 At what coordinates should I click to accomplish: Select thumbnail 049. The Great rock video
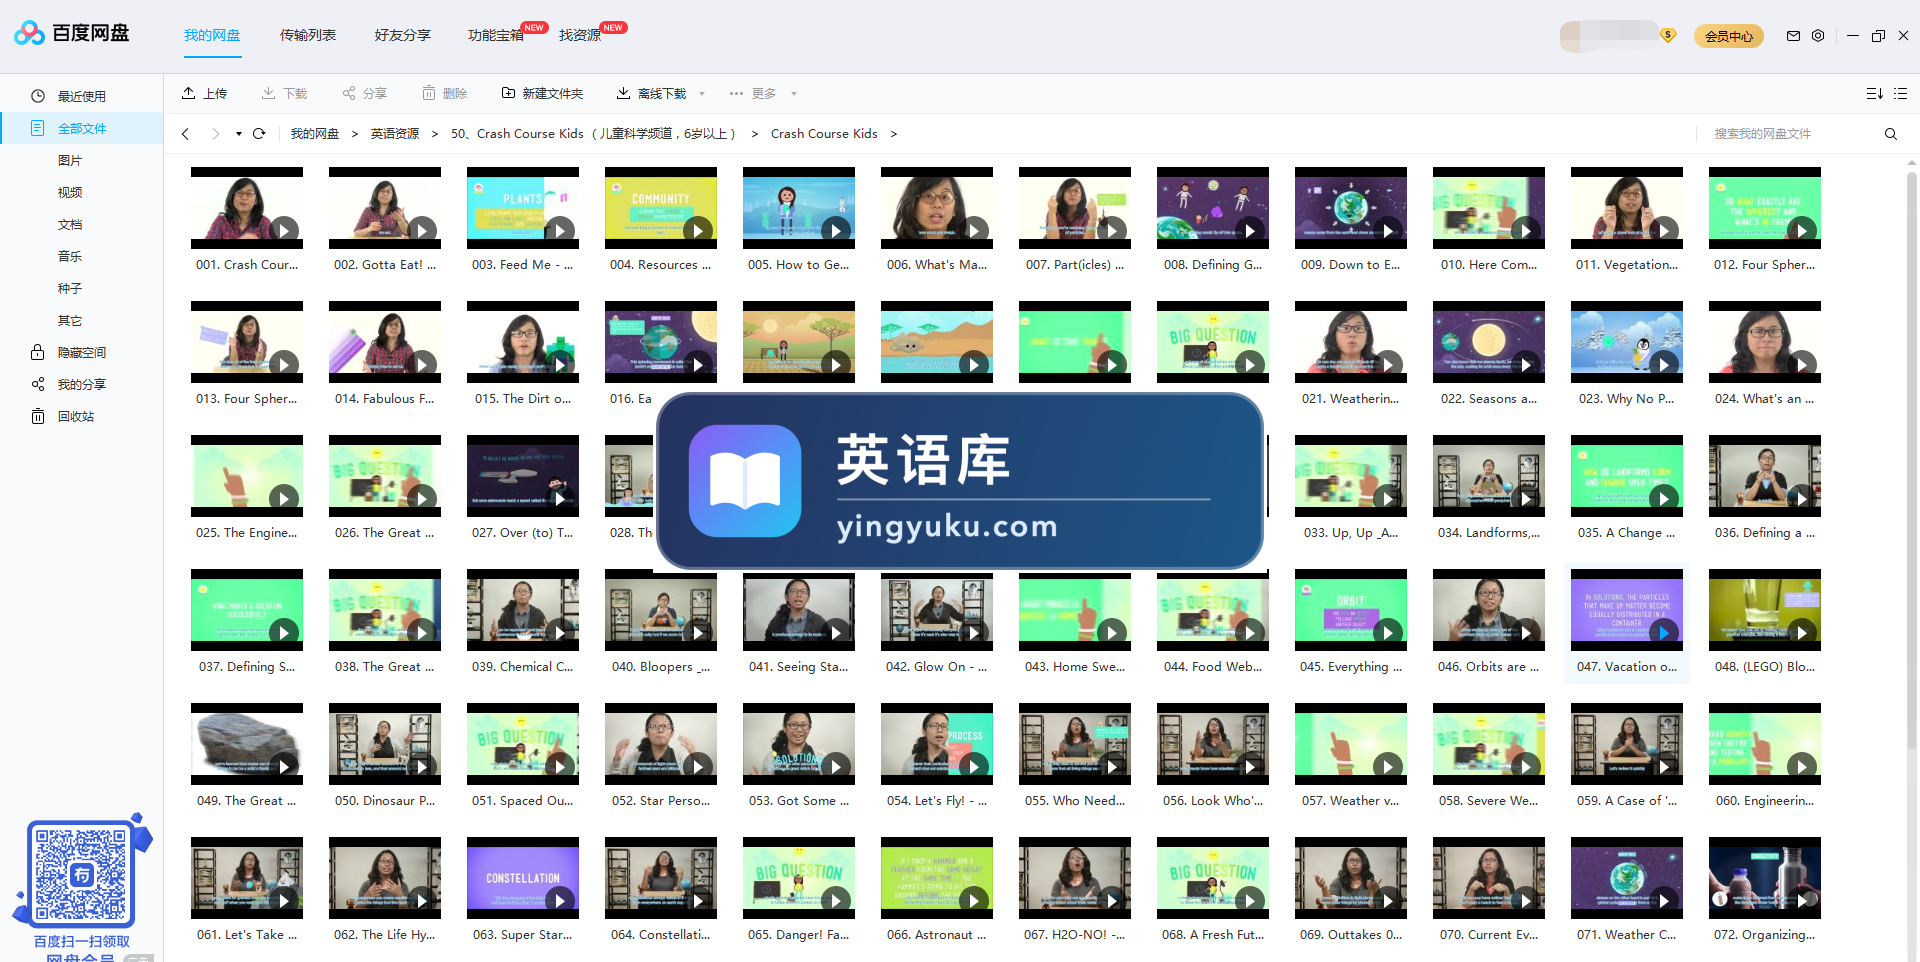pyautogui.click(x=247, y=744)
